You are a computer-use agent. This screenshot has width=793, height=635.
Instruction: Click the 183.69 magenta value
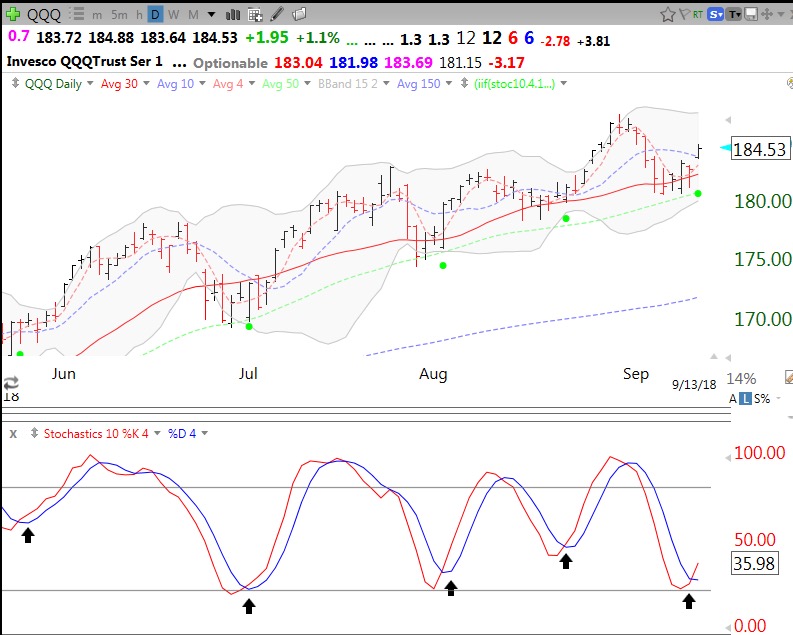coord(409,63)
